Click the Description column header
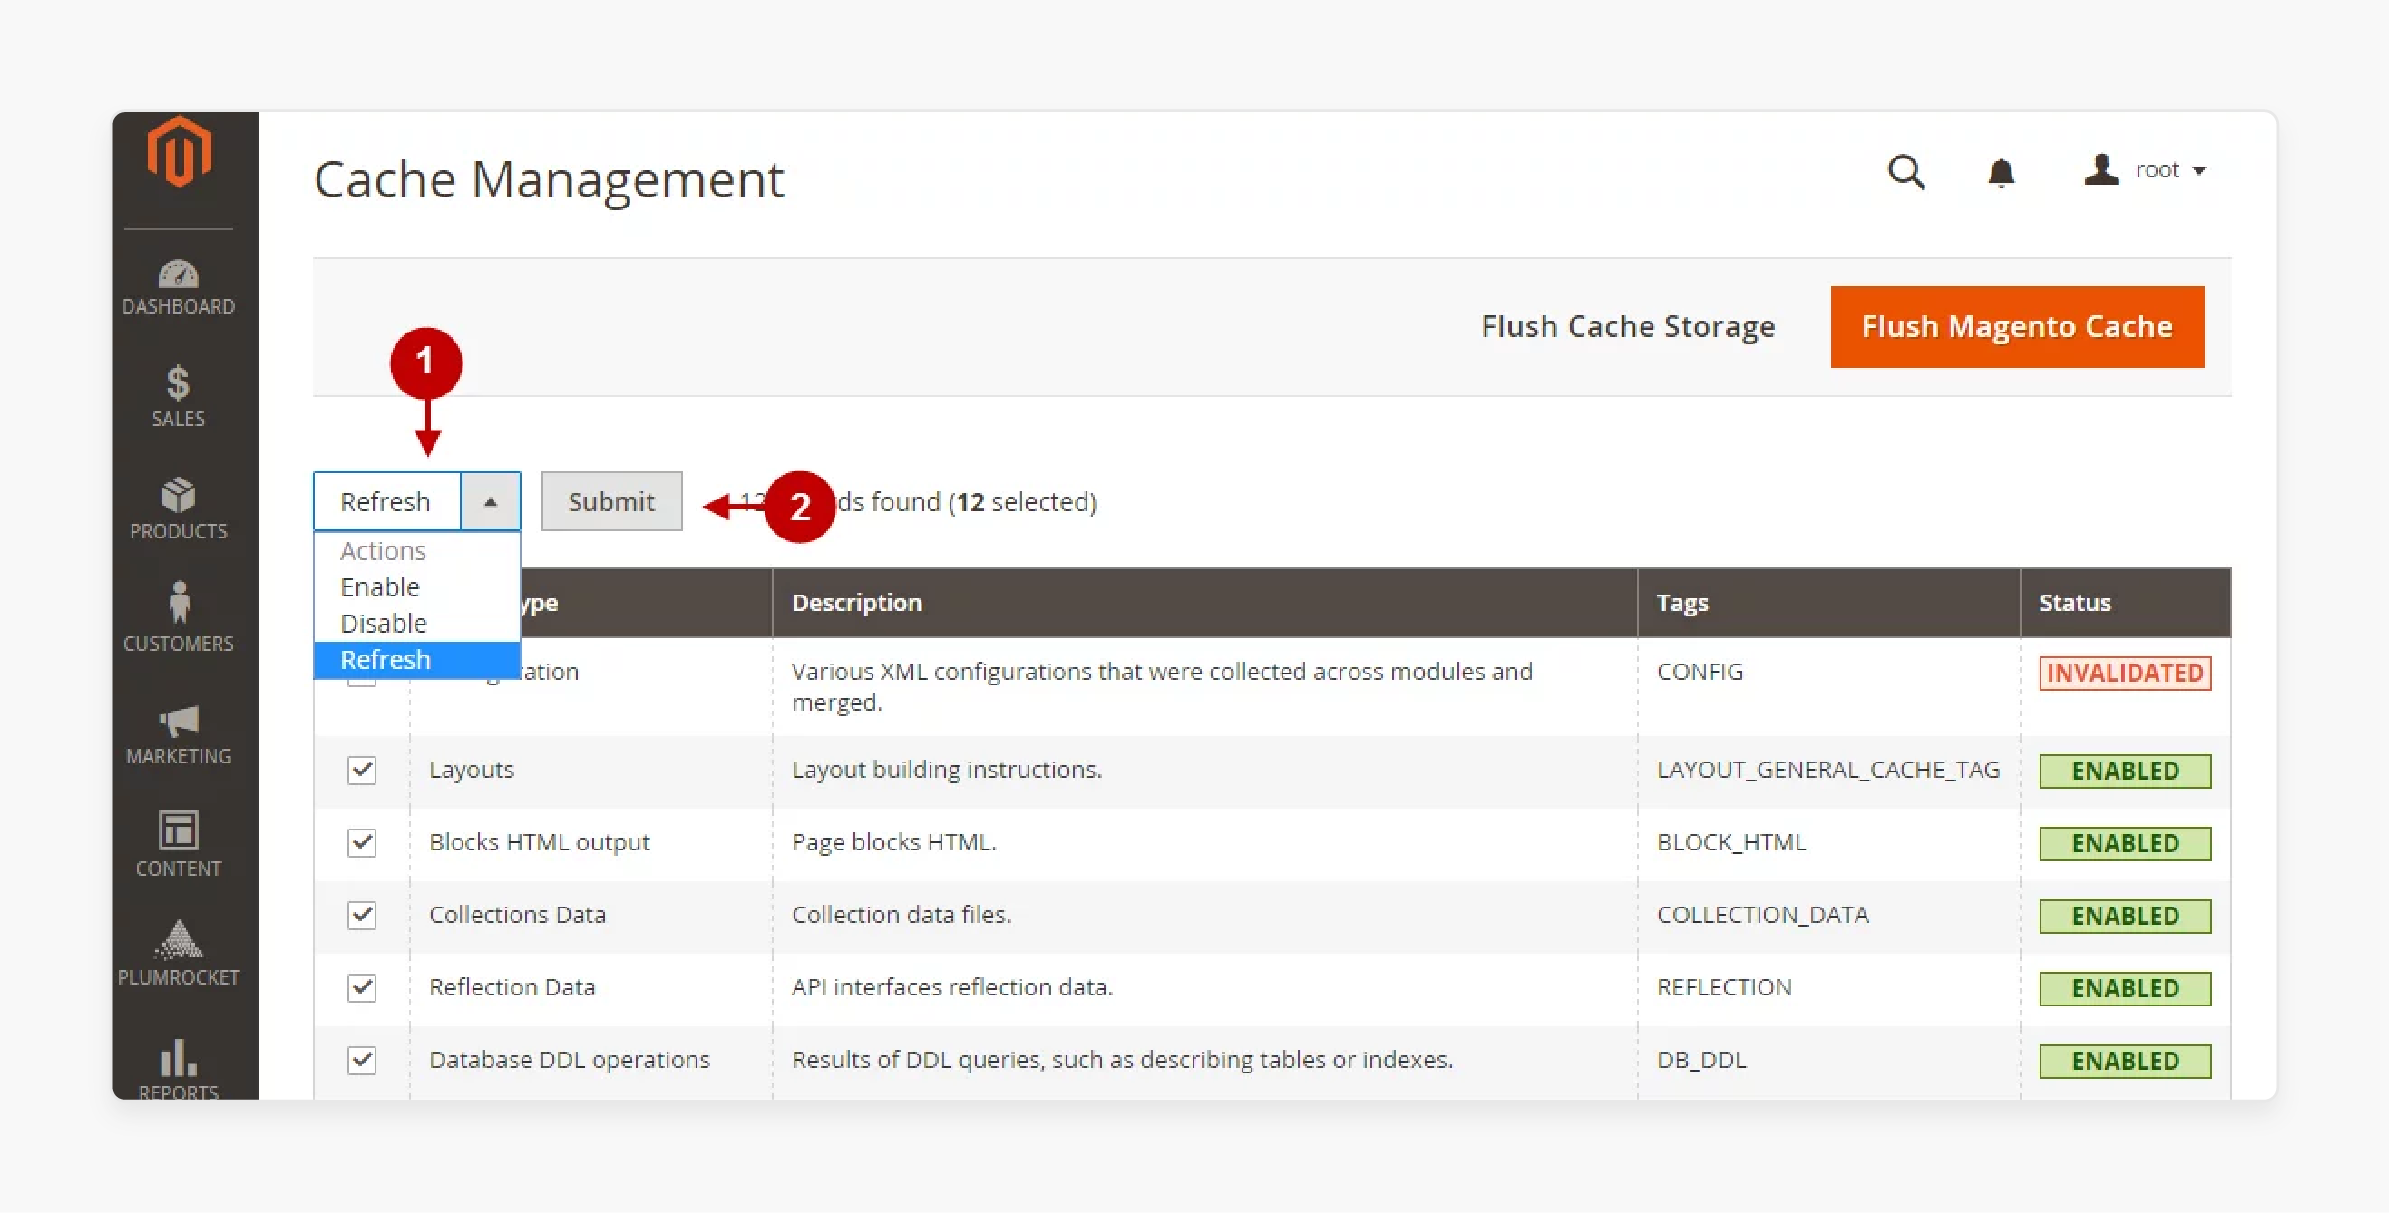2389x1213 pixels. (1204, 603)
